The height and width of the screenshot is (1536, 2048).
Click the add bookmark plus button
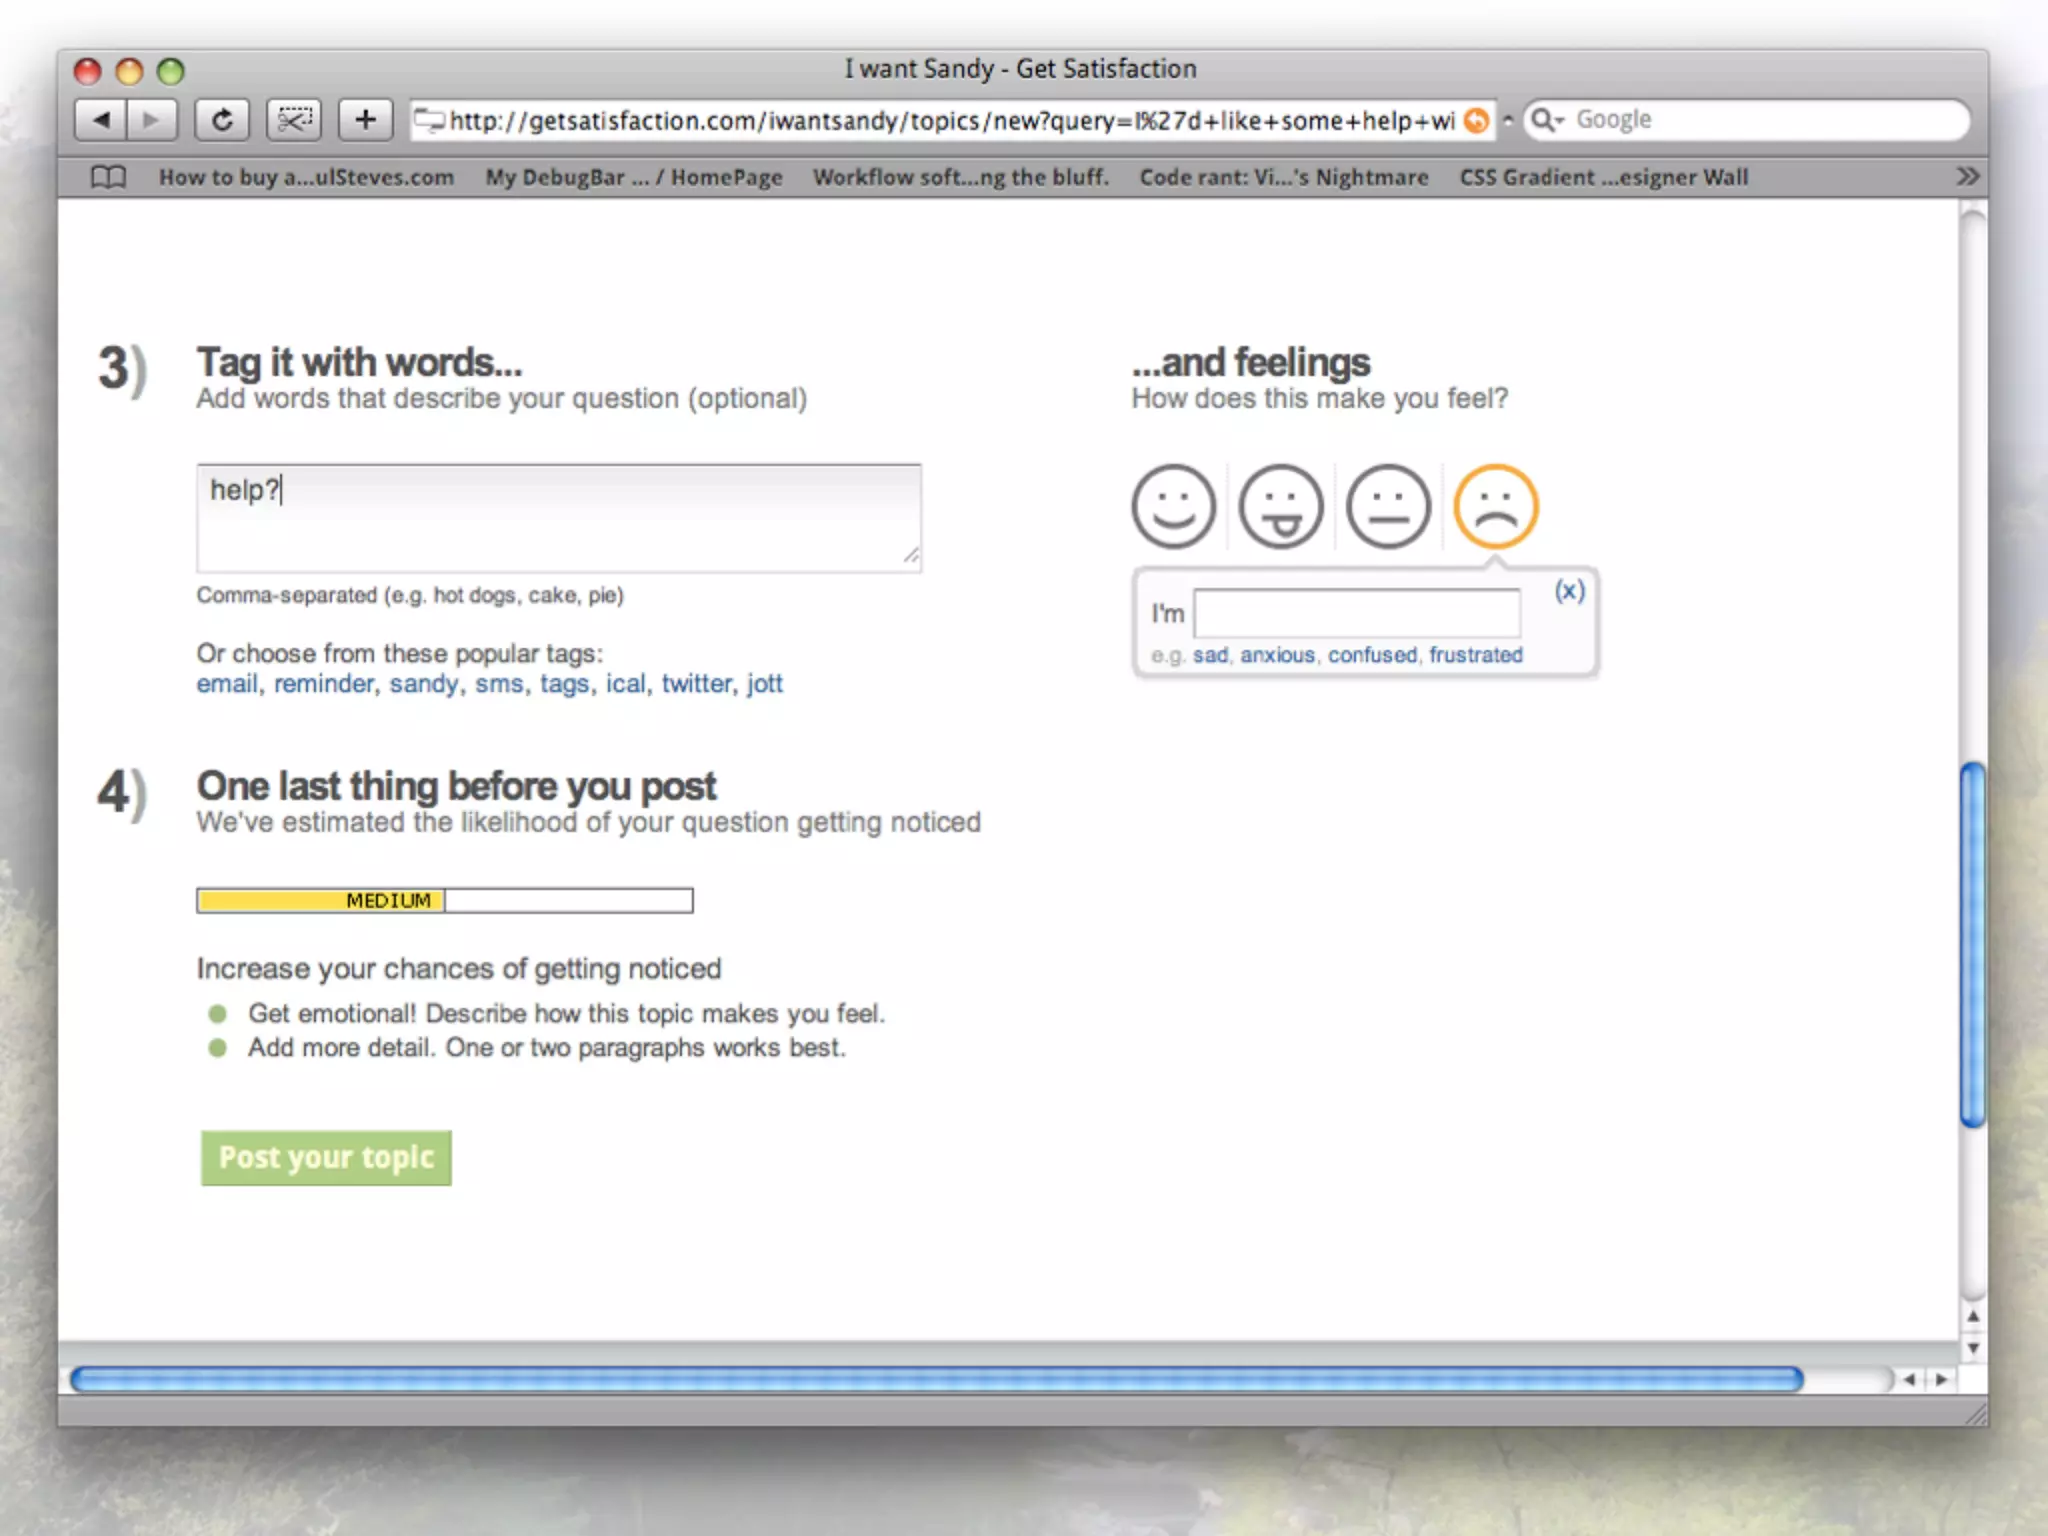365,120
